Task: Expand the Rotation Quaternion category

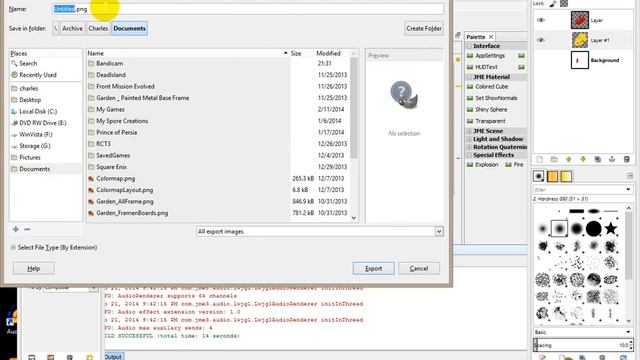Action: (469, 147)
